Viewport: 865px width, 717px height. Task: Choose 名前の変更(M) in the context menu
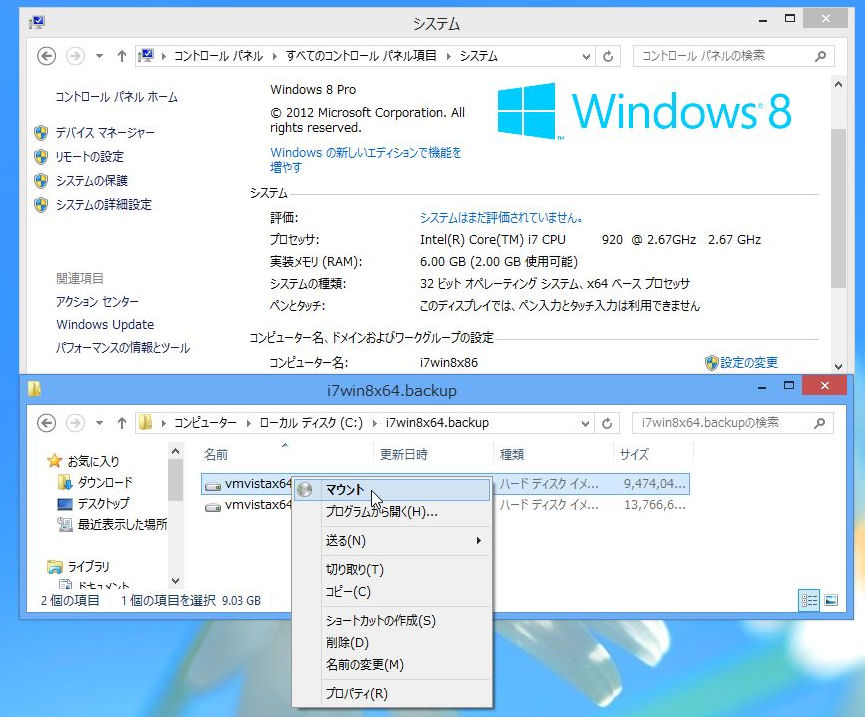click(x=392, y=665)
